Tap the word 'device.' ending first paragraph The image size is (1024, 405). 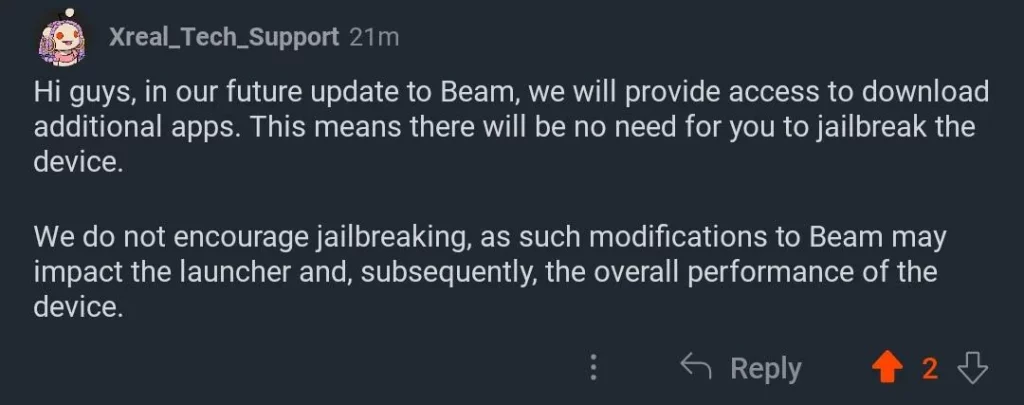pyautogui.click(x=78, y=161)
